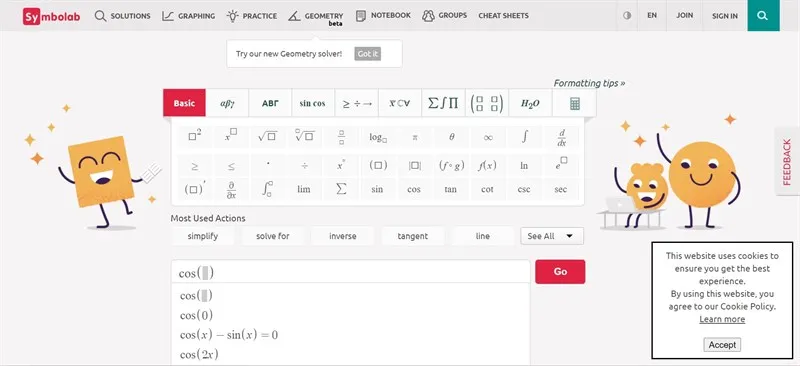Insert the fraction template
Screen dimensions: 800x366
pos(341,137)
